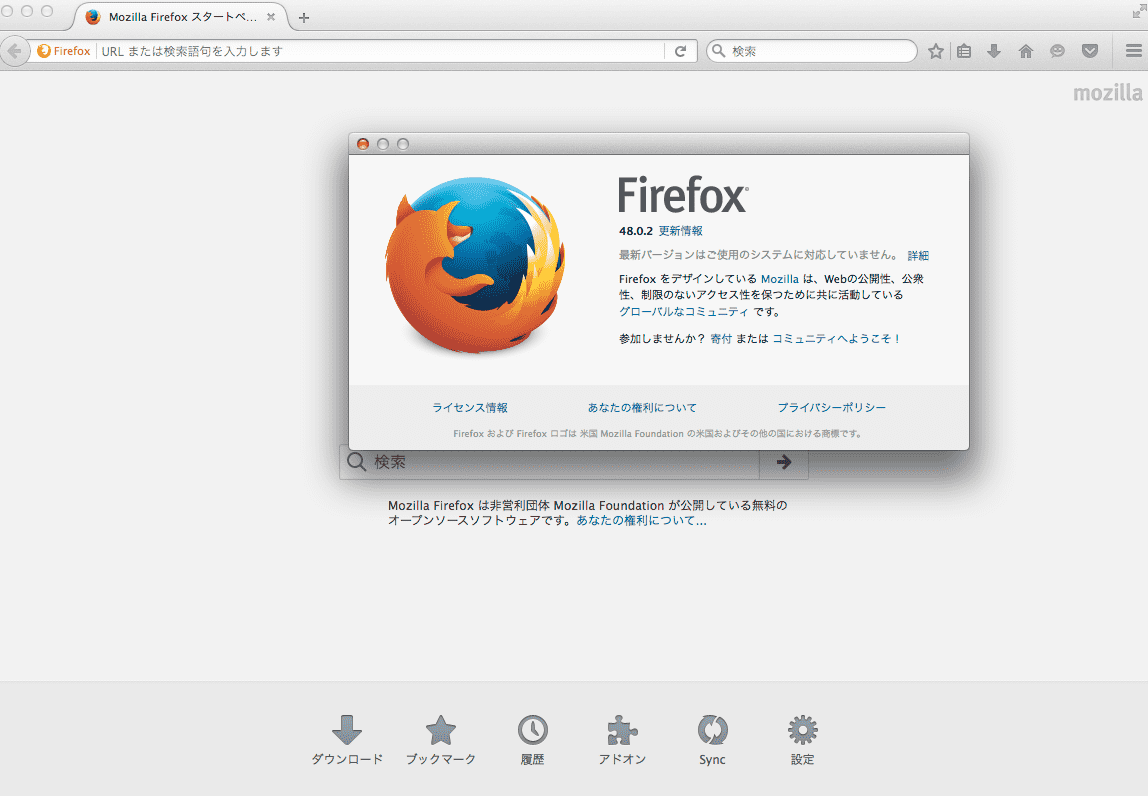Open the 設定 gear launcher
This screenshot has width=1148, height=796.
pyautogui.click(x=802, y=740)
